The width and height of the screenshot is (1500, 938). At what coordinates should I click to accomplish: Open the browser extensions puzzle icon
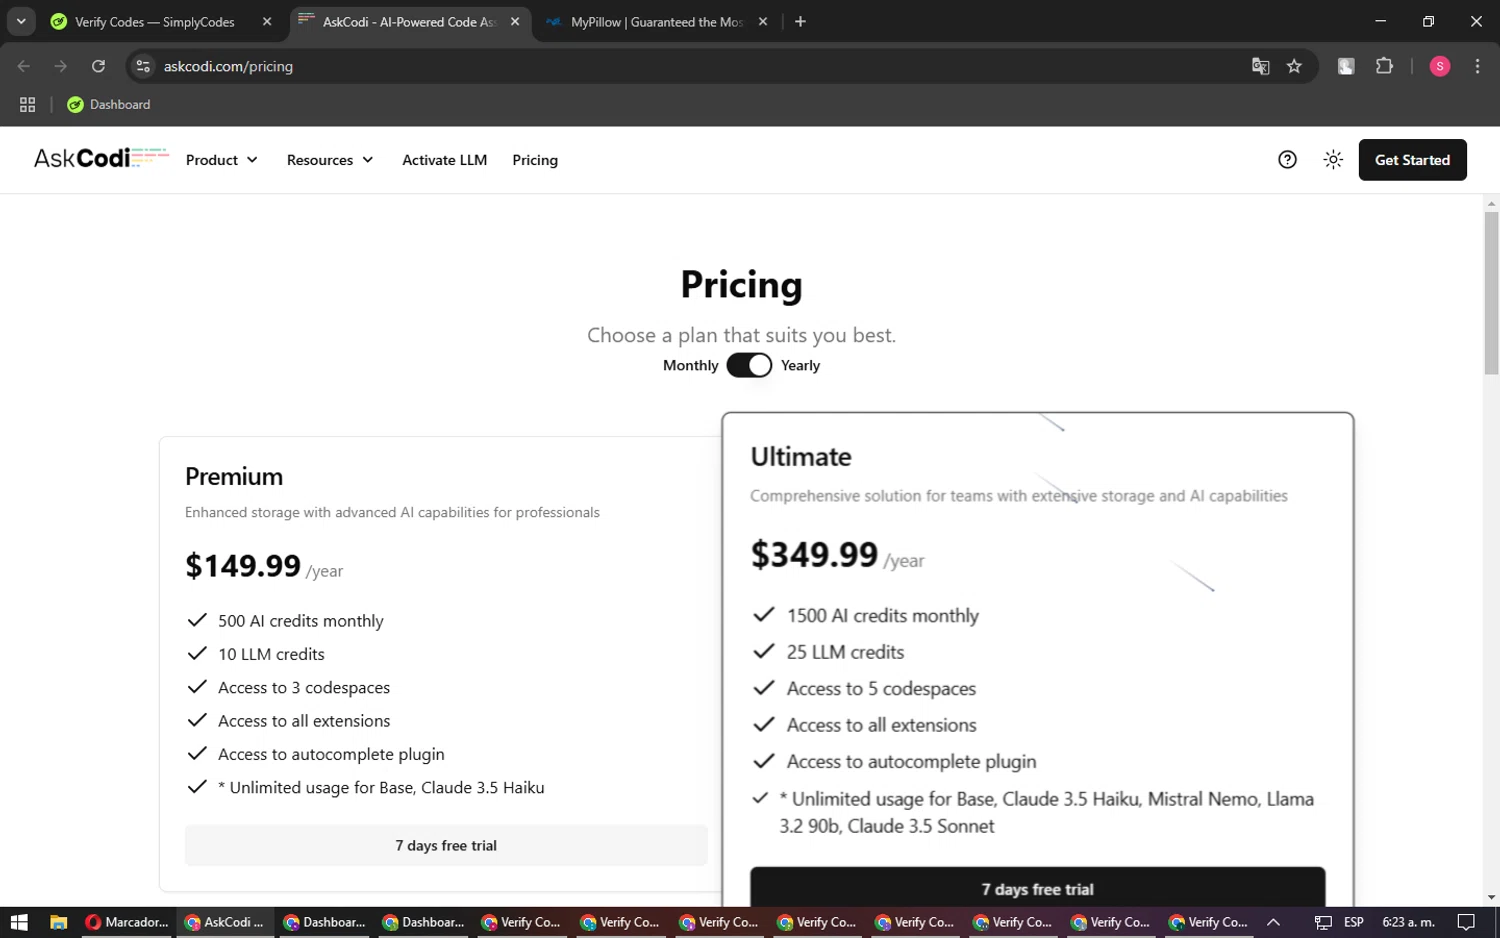click(1384, 66)
